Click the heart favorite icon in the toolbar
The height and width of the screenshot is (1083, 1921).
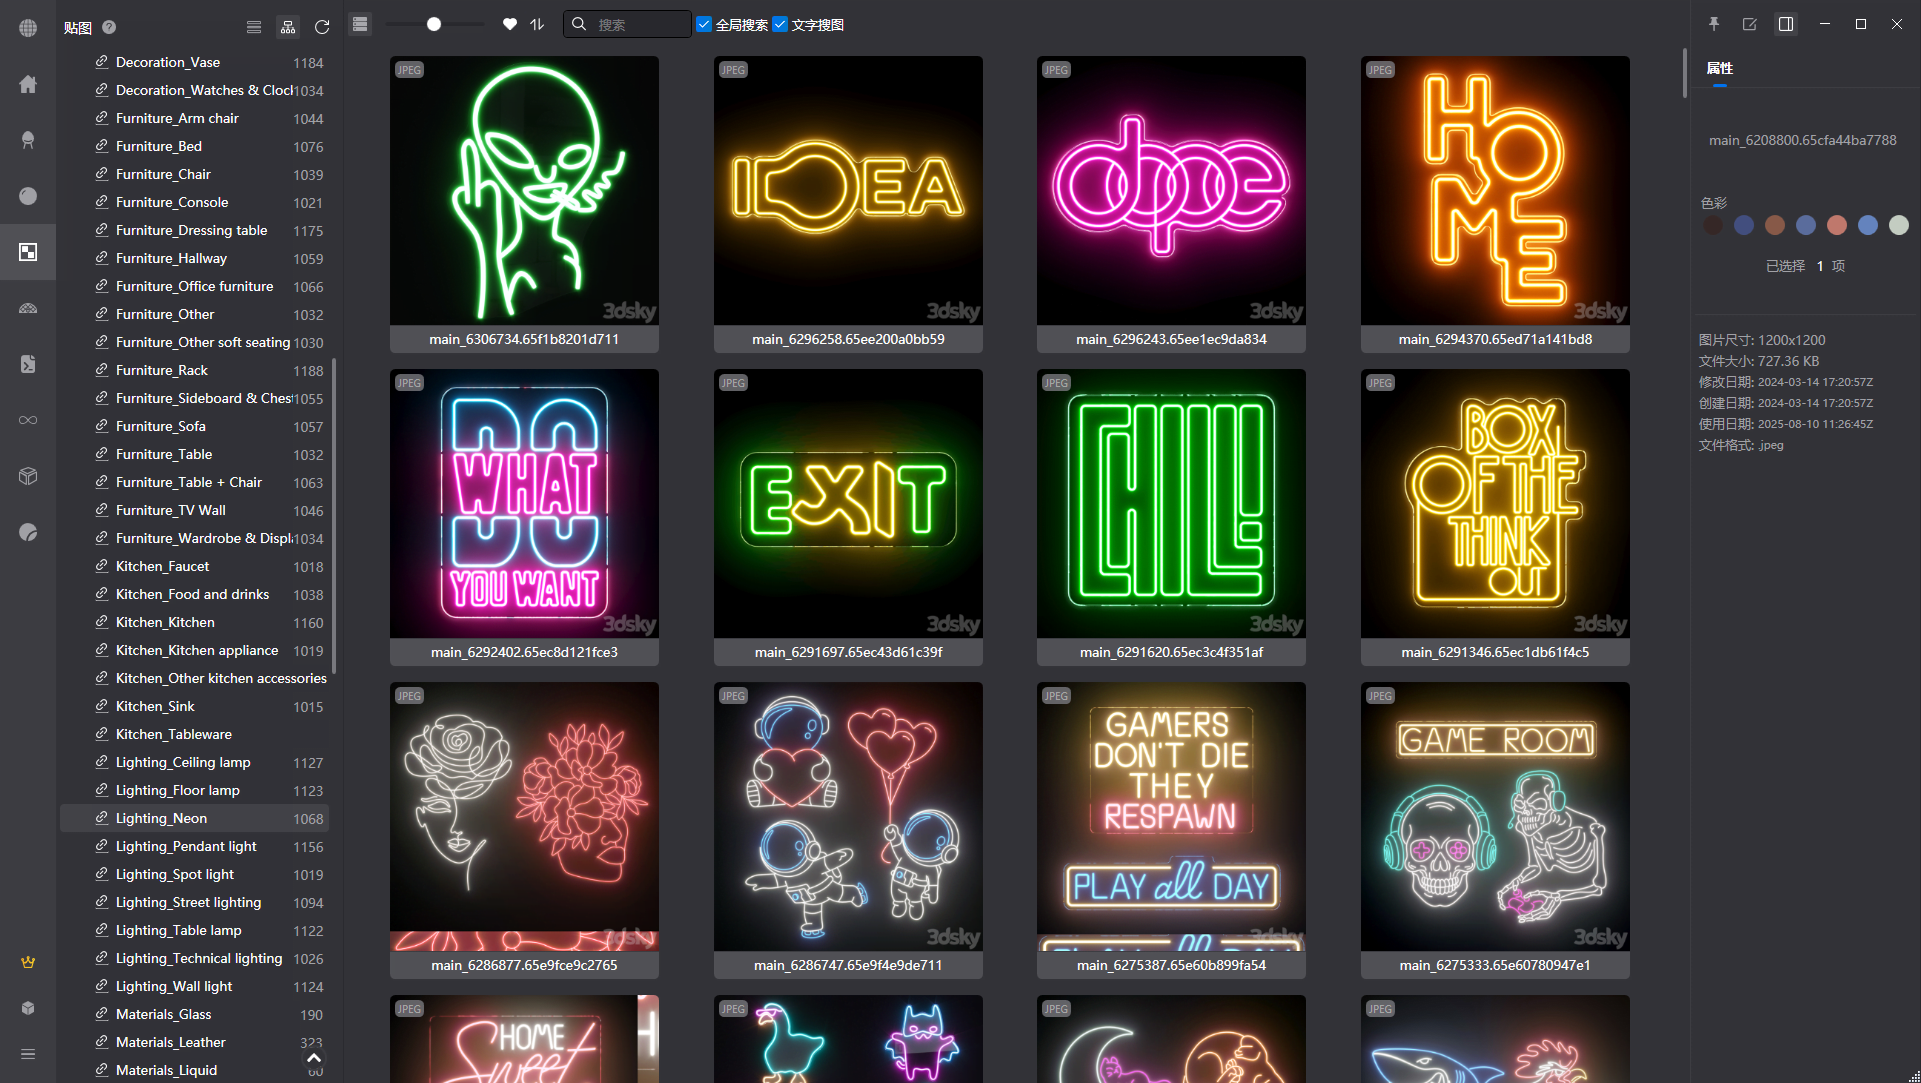click(x=509, y=23)
